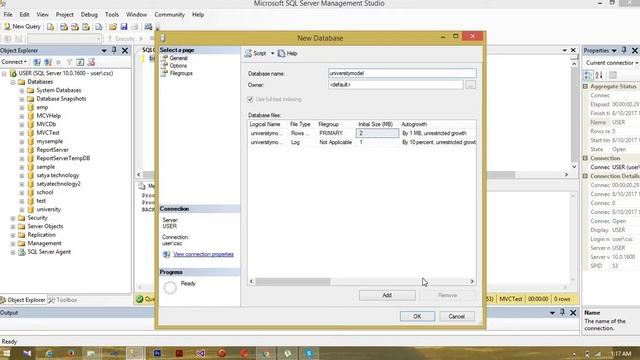The width and height of the screenshot is (640, 360).
Task: Click the Refresh icon in Object Explorer toolbar
Action: (80, 62)
